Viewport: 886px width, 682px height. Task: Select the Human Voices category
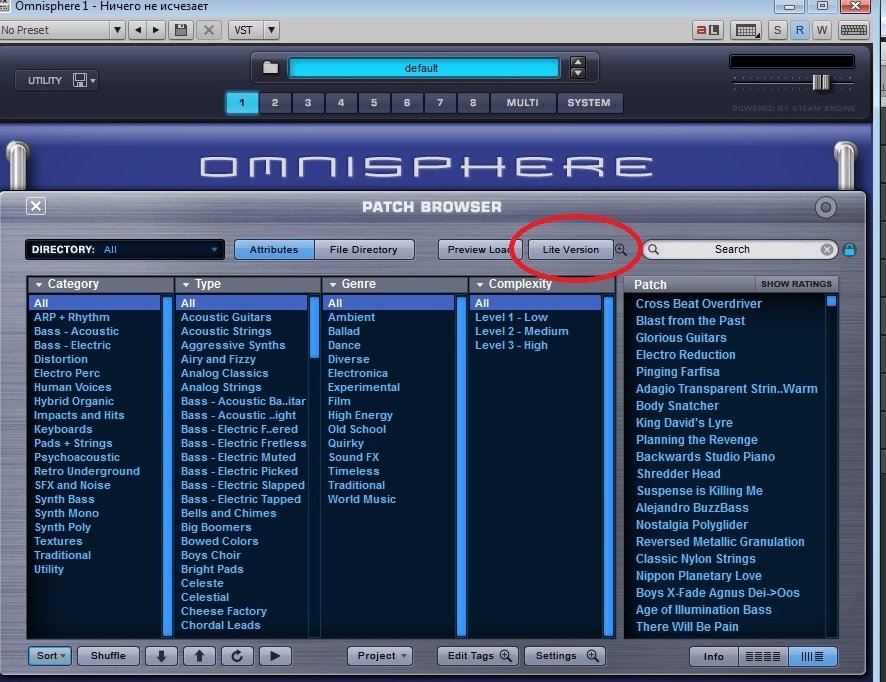point(72,387)
